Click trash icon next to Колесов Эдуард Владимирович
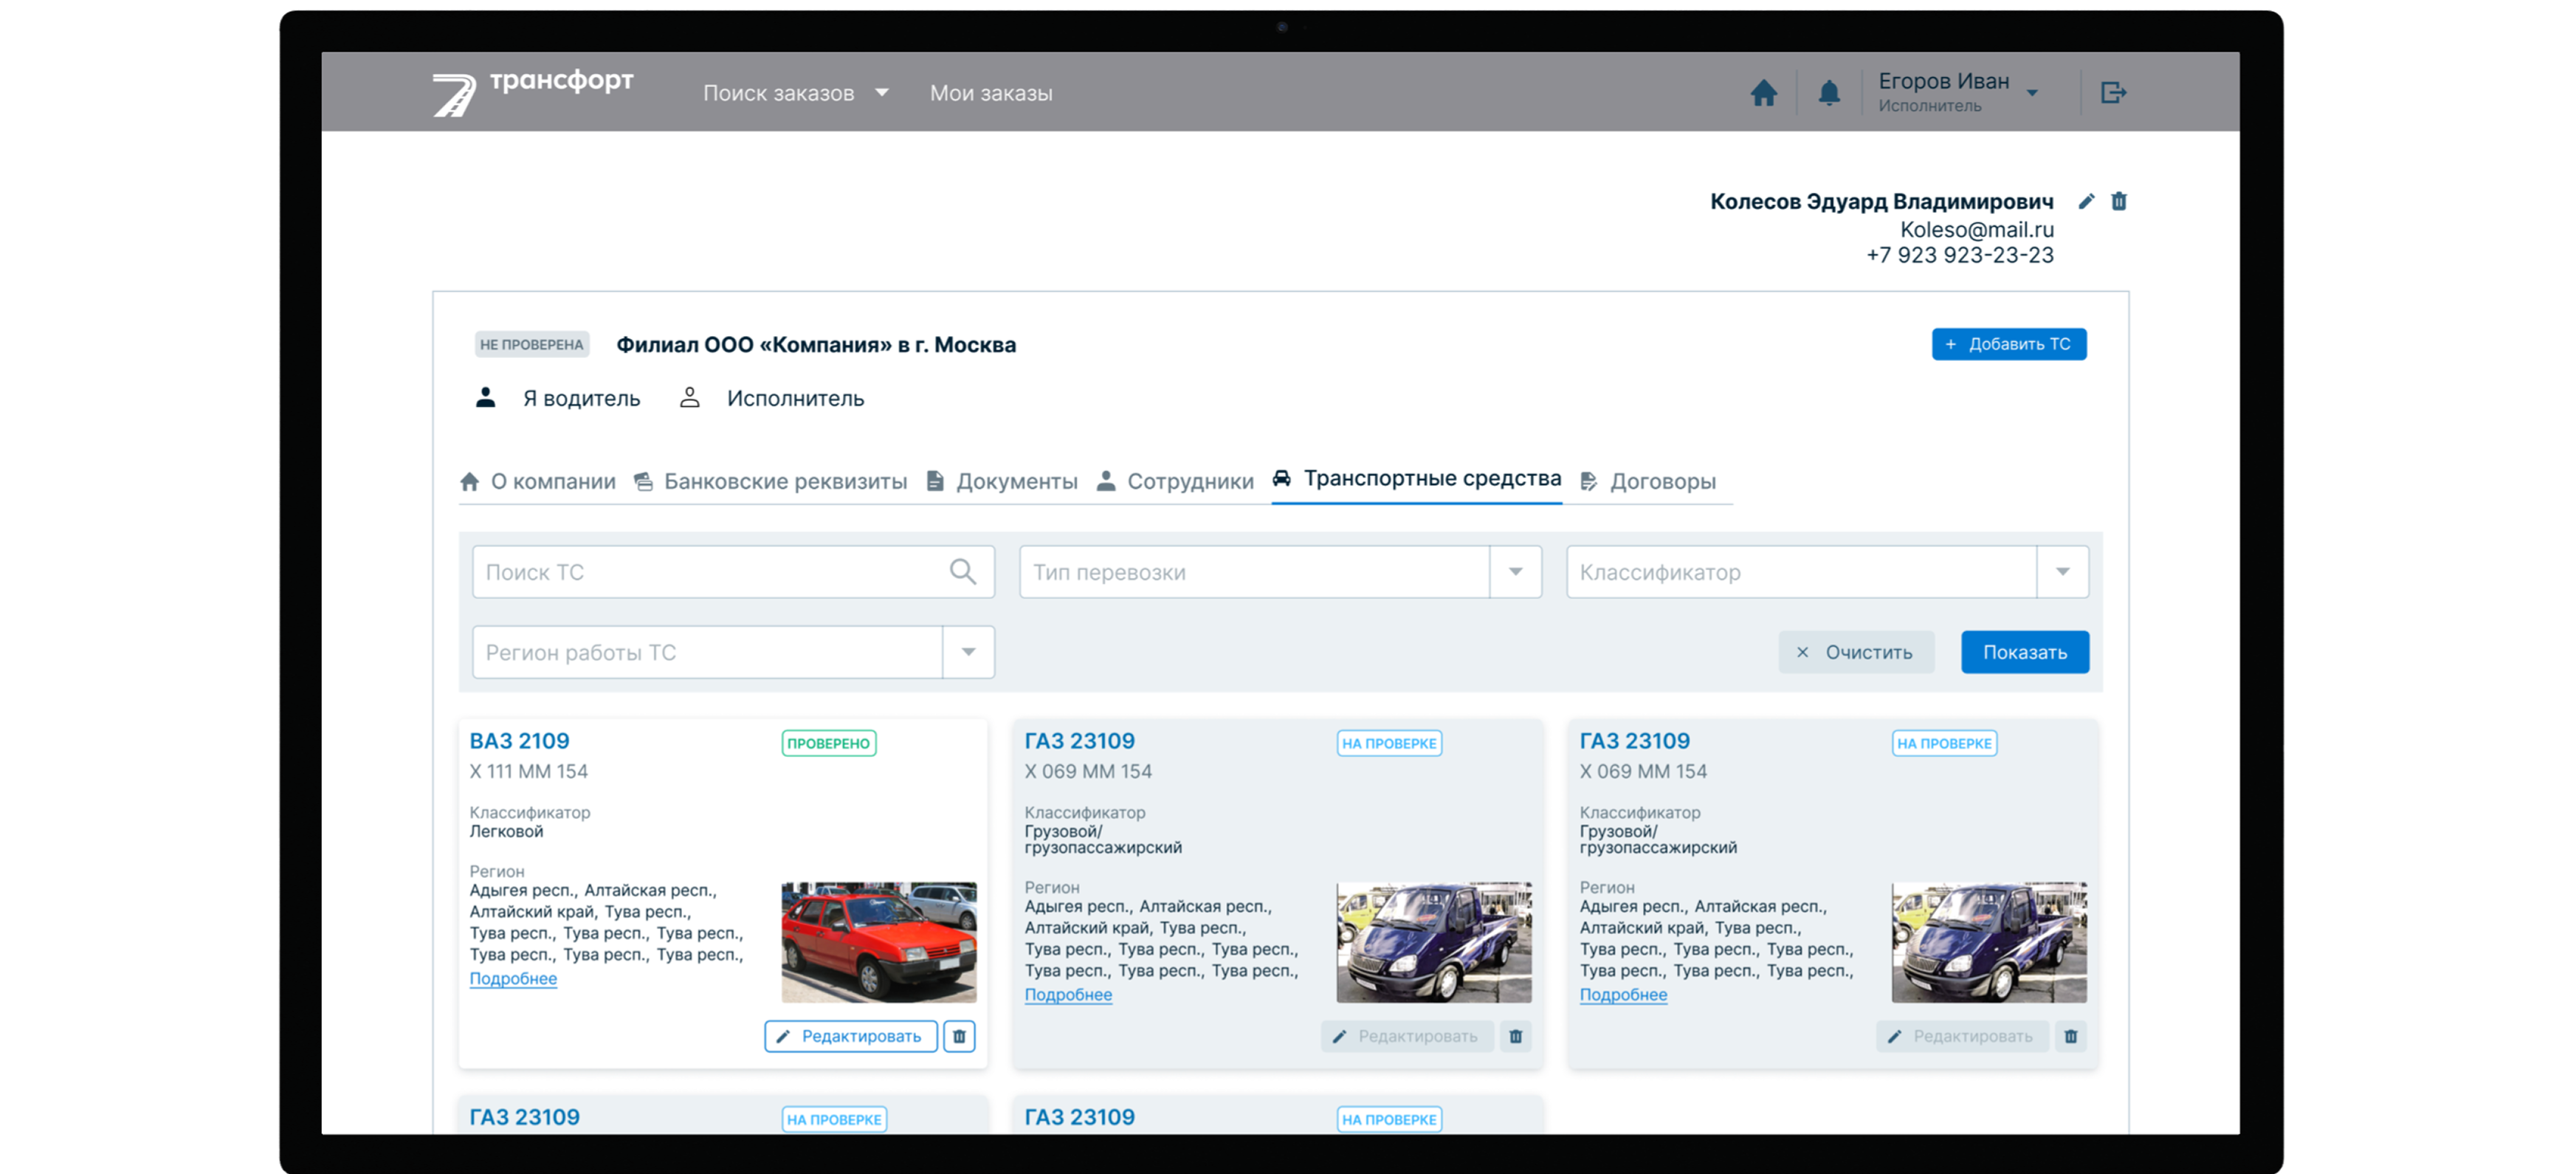The height and width of the screenshot is (1174, 2576). click(2118, 201)
